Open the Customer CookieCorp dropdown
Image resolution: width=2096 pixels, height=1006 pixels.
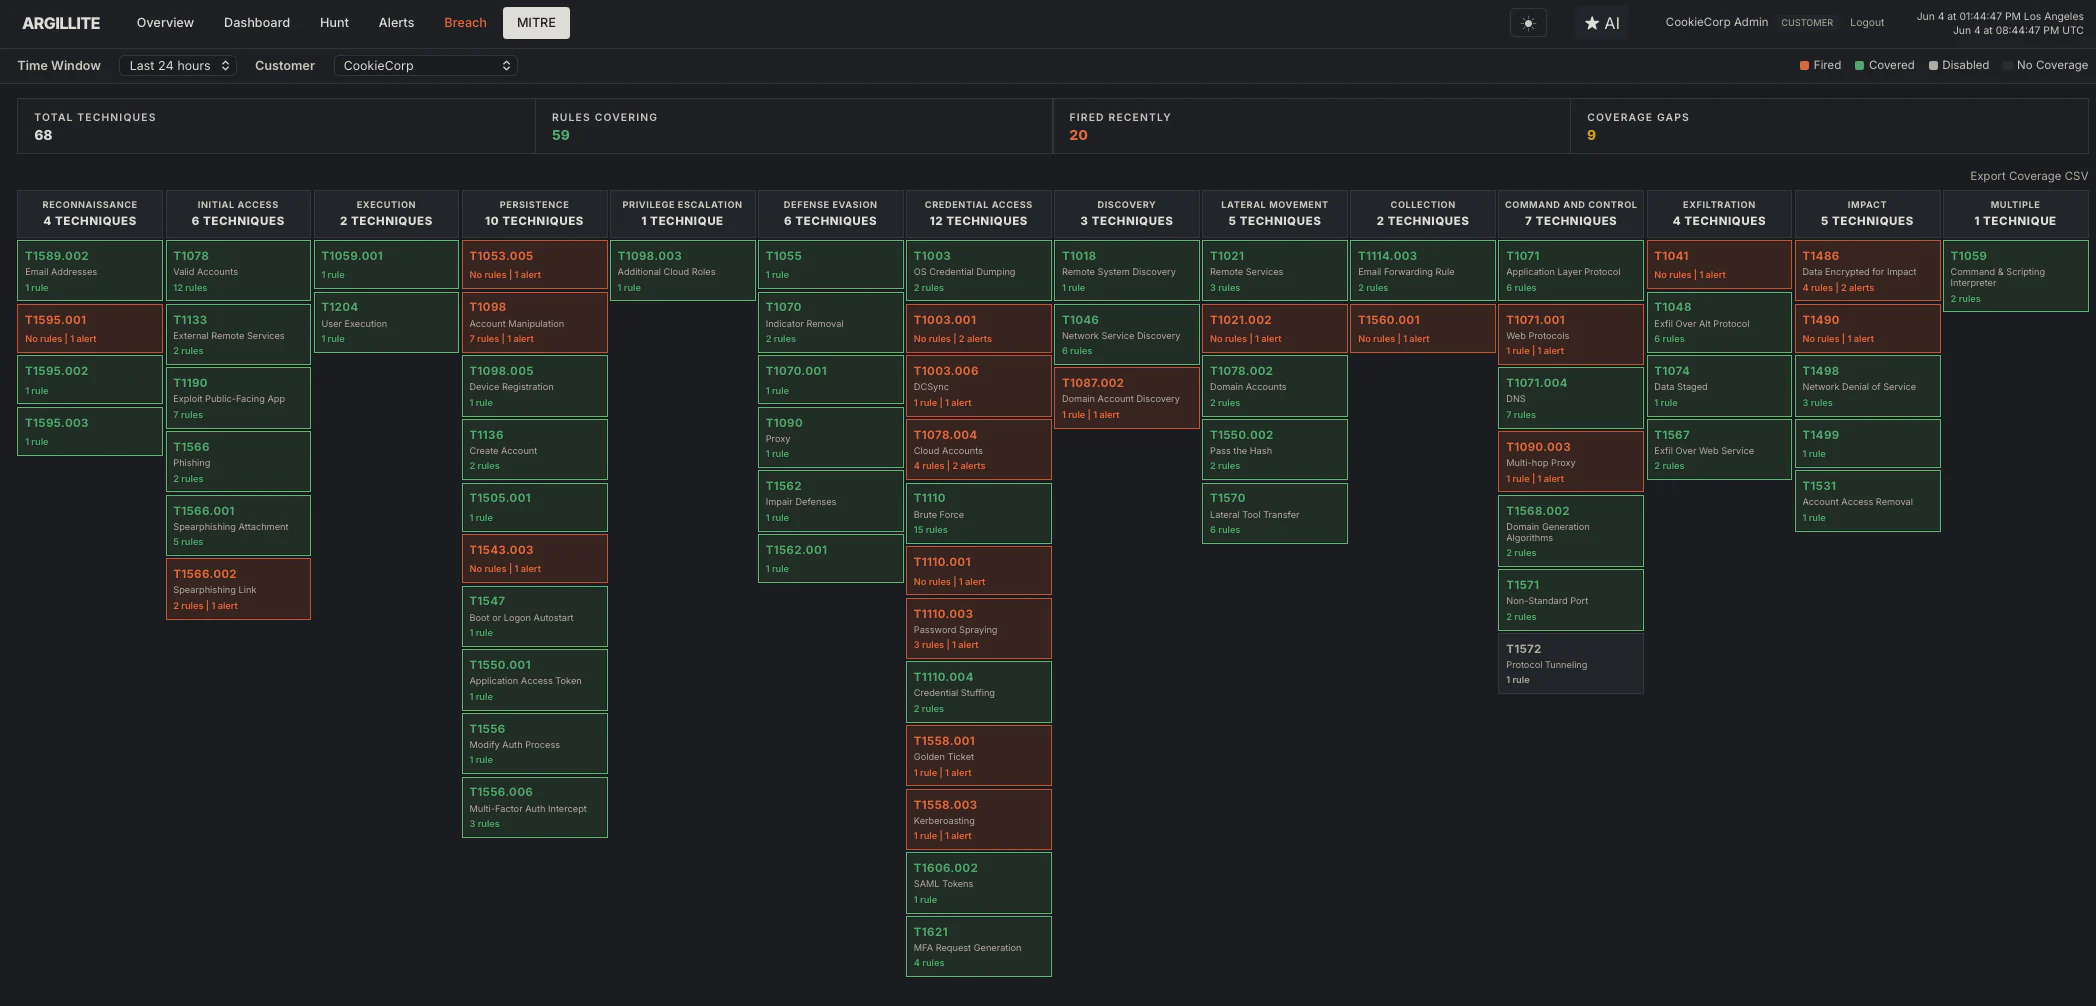426,65
